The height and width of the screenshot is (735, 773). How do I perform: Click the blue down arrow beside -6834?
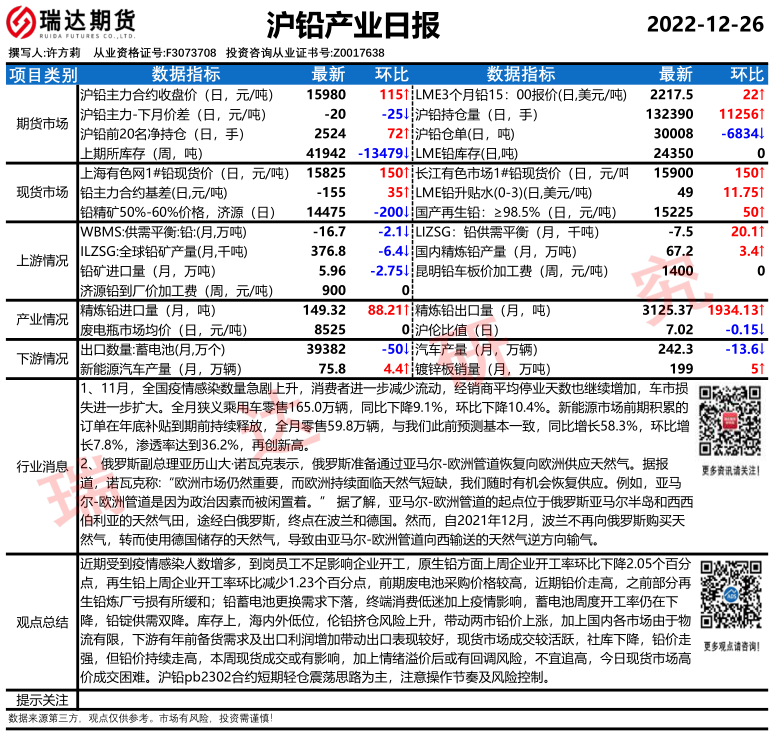762,133
